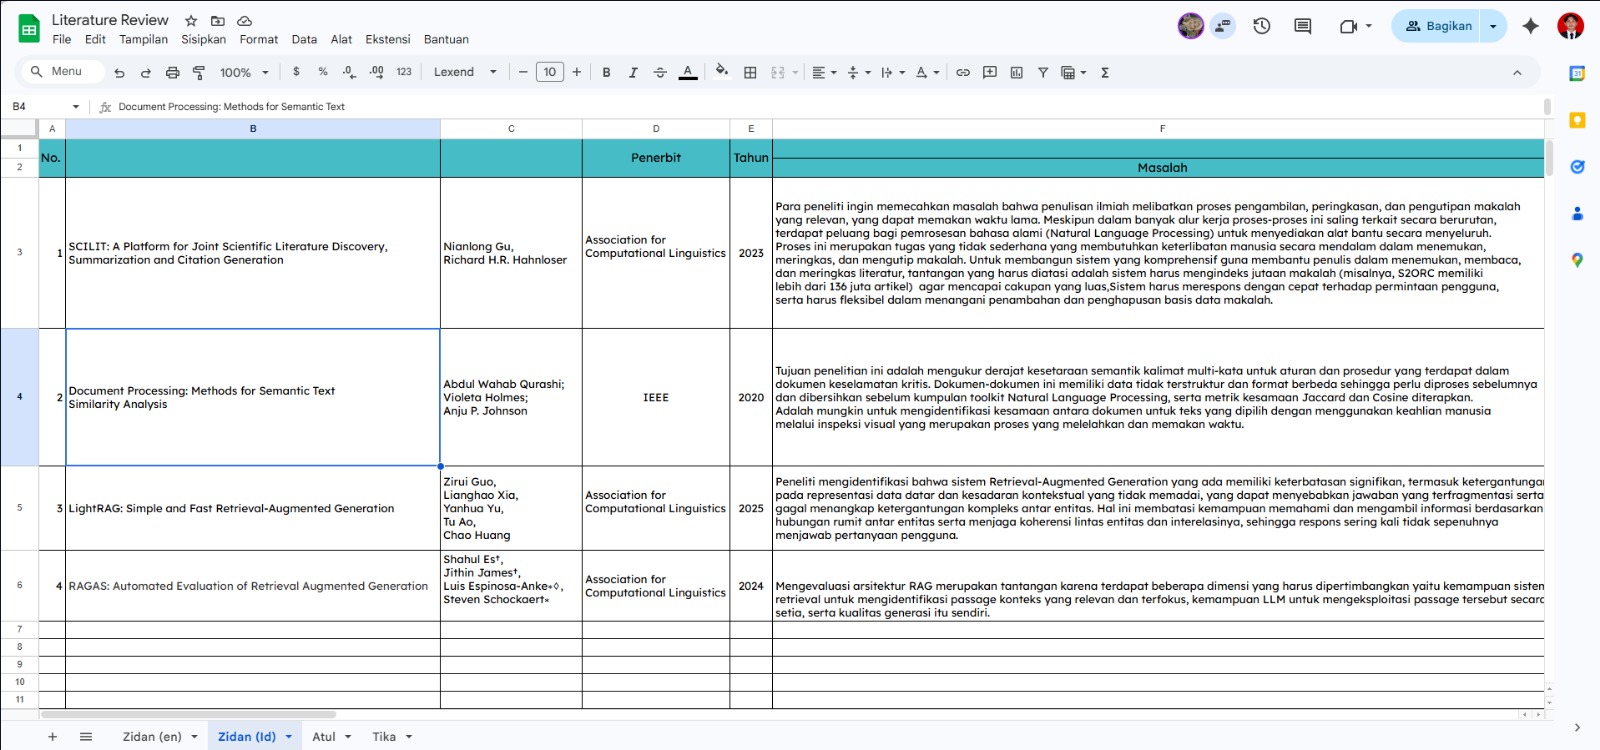Open the comments icon in the header

pos(1303,26)
